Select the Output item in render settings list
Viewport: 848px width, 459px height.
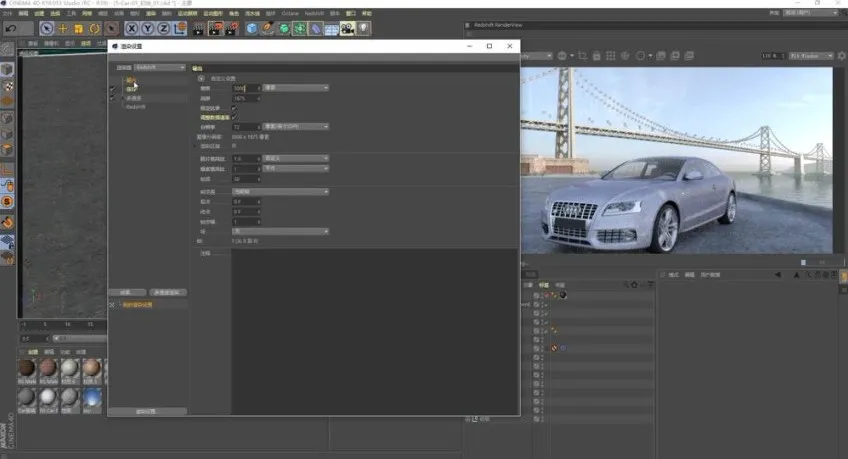click(131, 79)
